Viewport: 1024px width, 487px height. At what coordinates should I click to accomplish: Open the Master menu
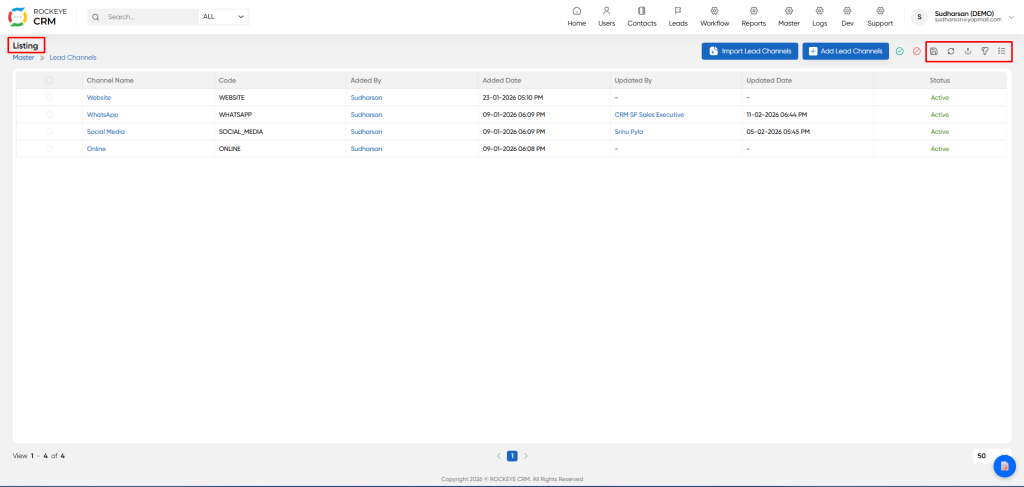[789, 17]
